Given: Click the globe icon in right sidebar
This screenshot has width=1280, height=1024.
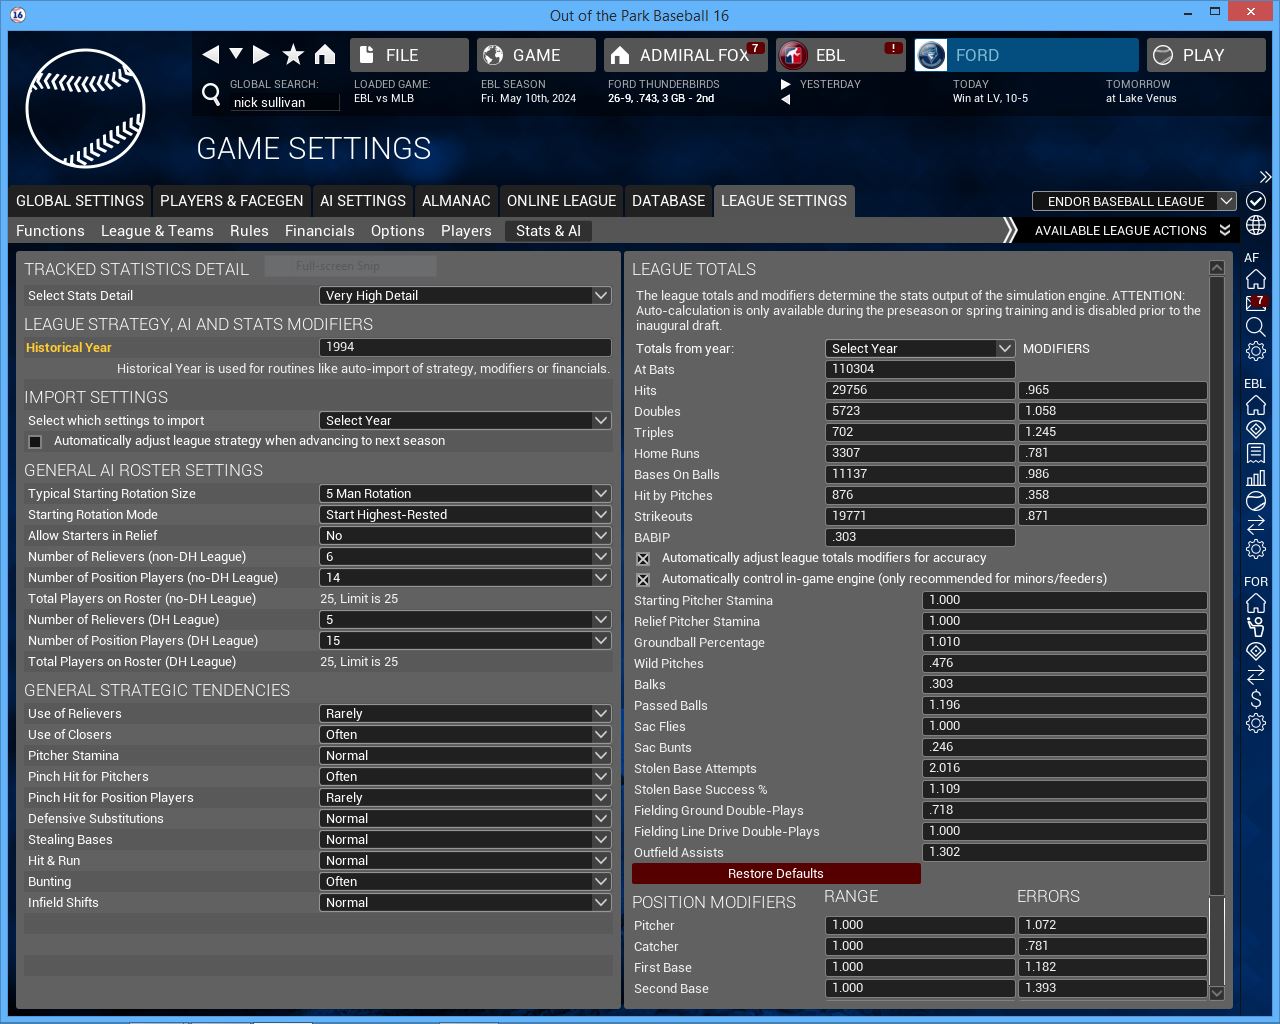Looking at the screenshot, I should click(1256, 225).
